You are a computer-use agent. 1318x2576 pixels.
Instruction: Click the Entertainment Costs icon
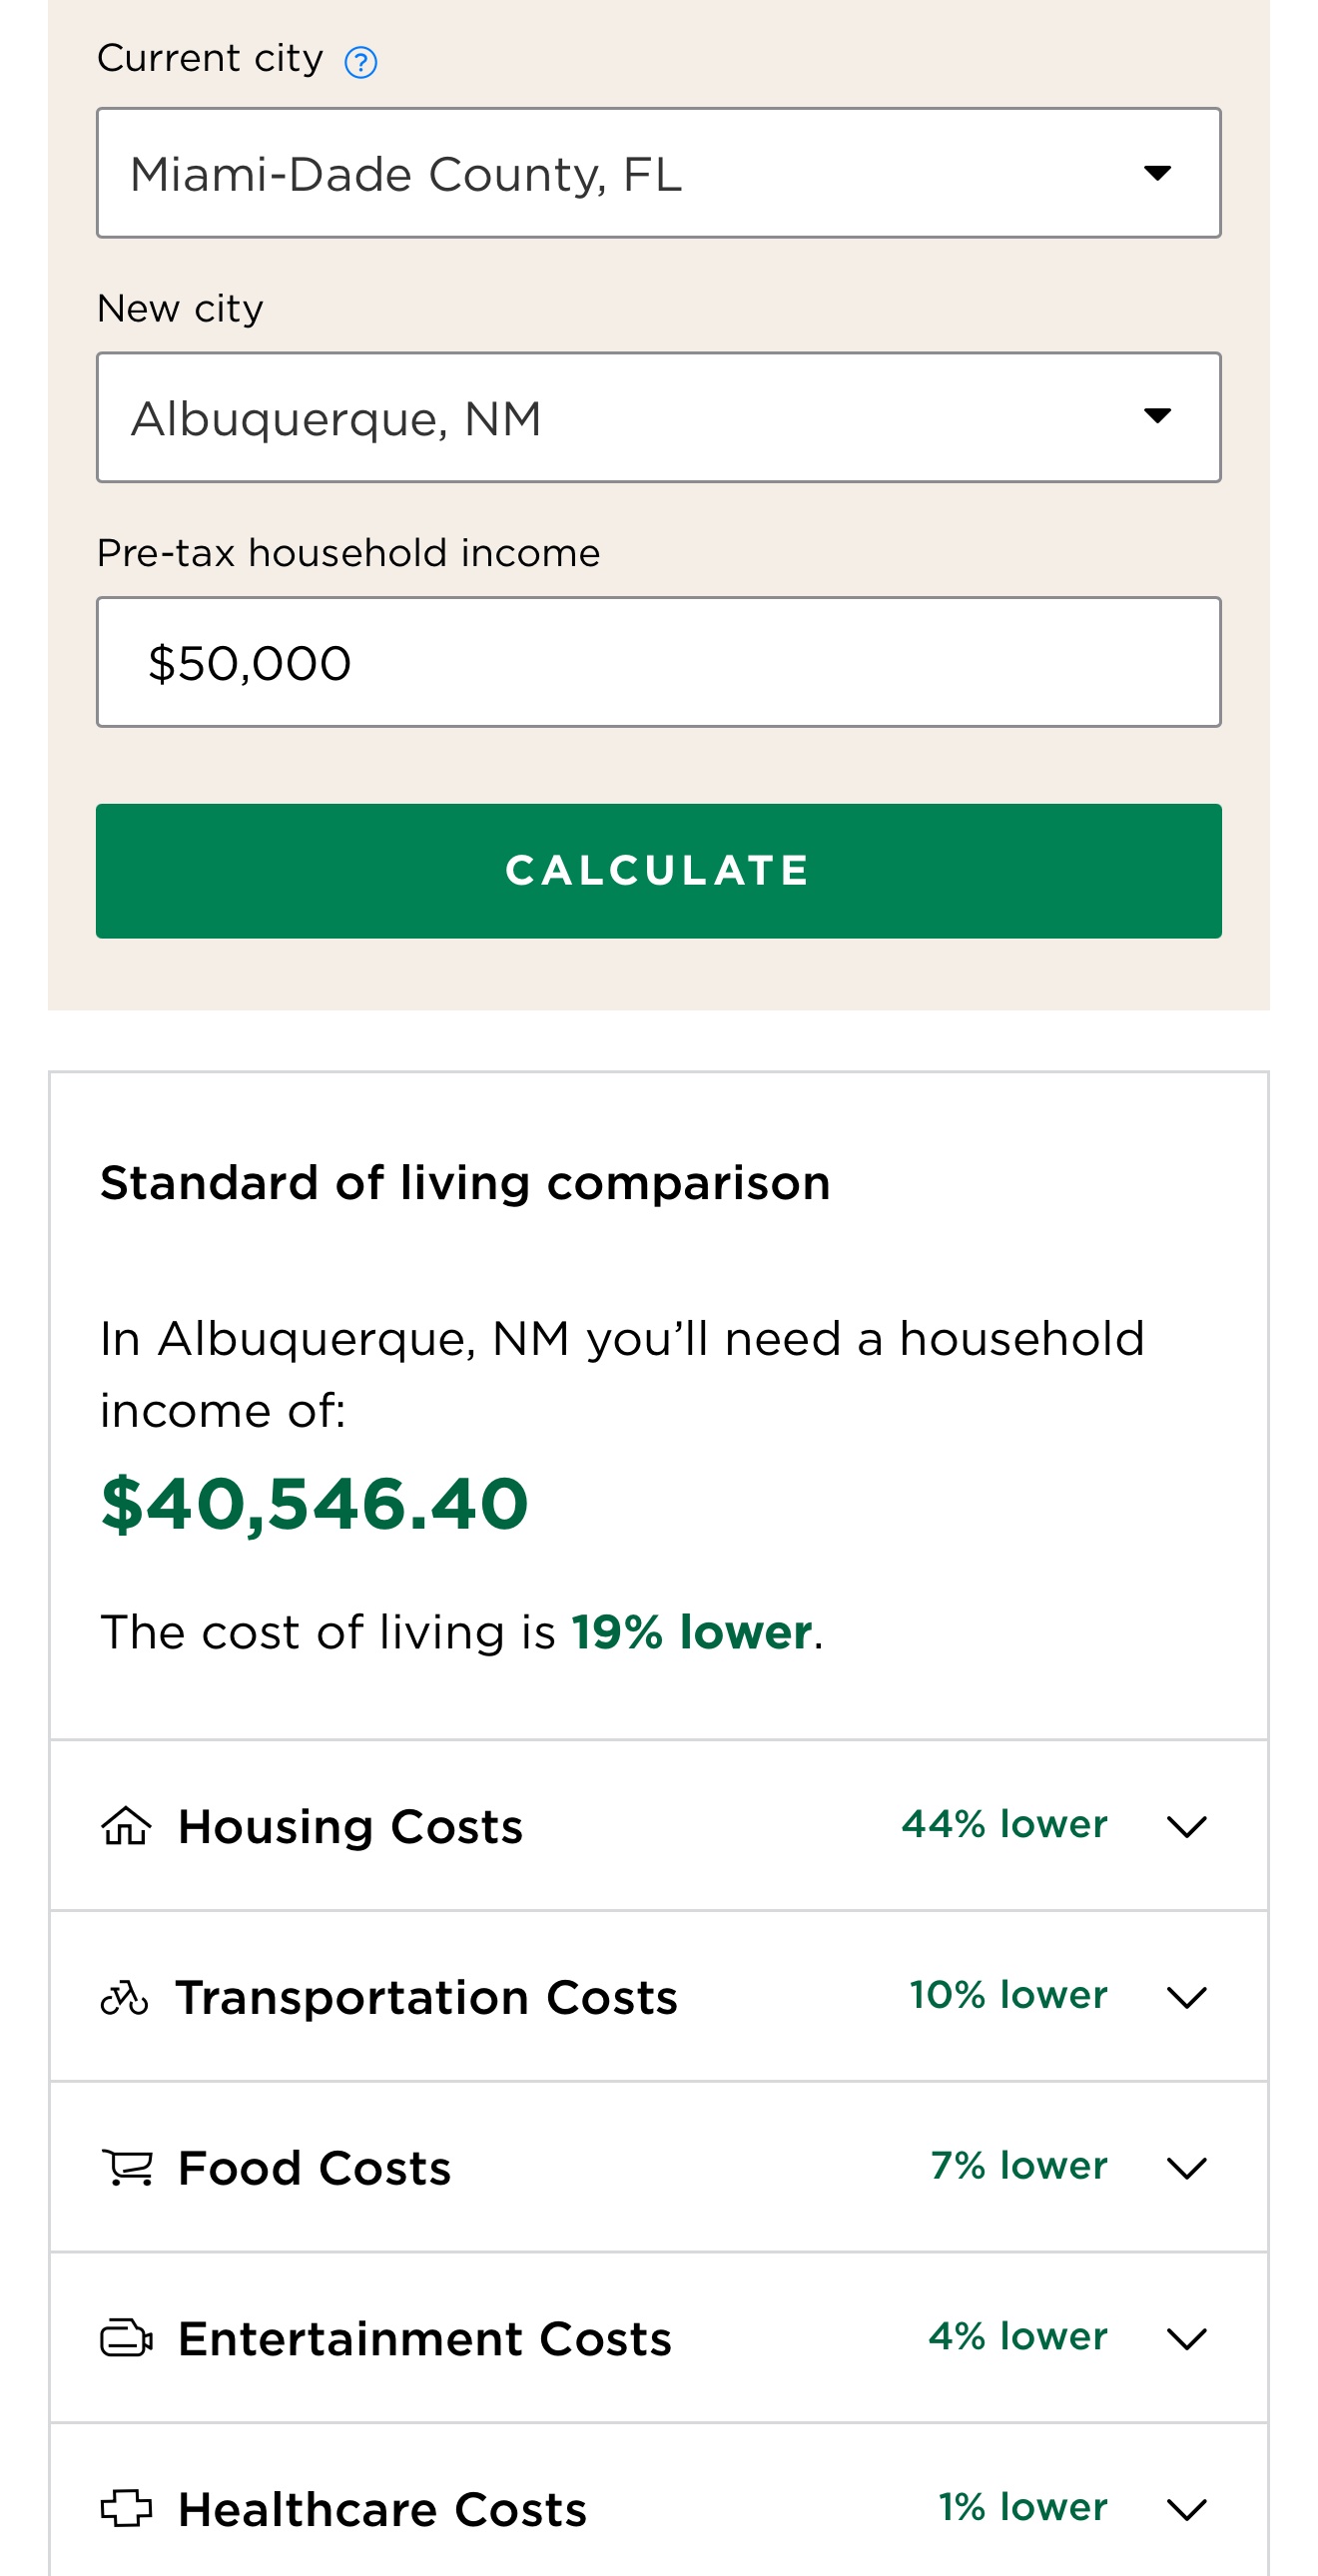pos(127,2339)
